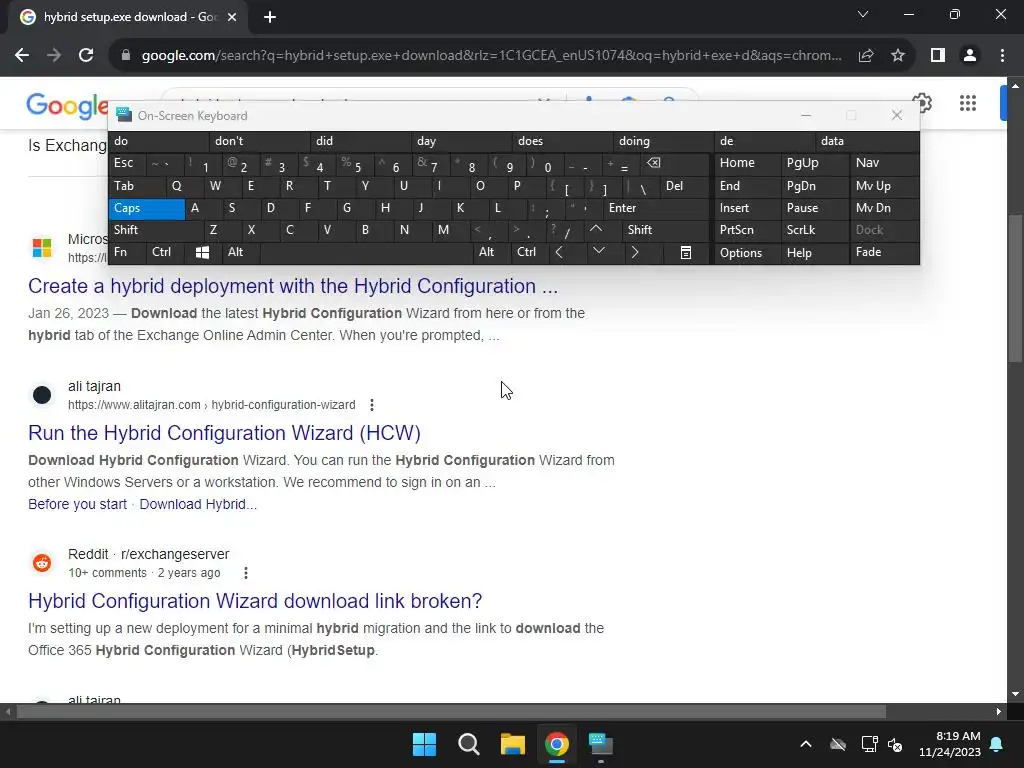1024x768 pixels.
Task: Toggle the left Ctrl key
Action: click(165, 252)
